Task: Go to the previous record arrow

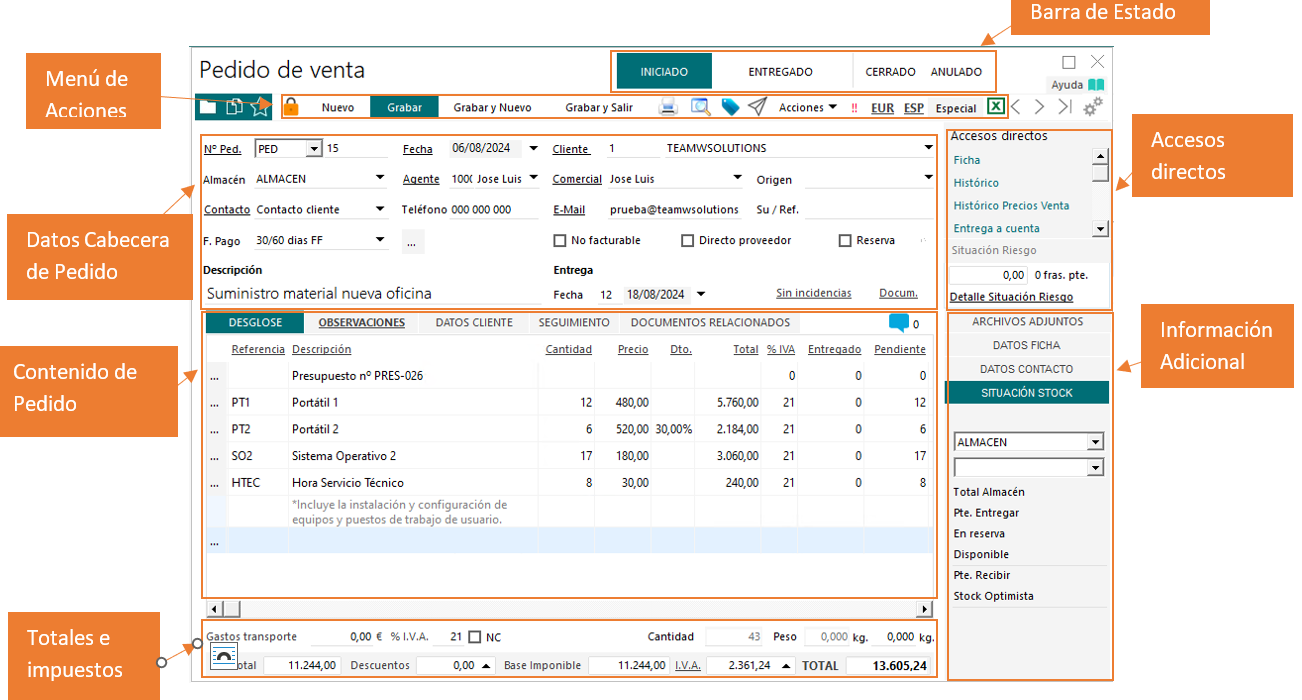Action: tap(1016, 107)
